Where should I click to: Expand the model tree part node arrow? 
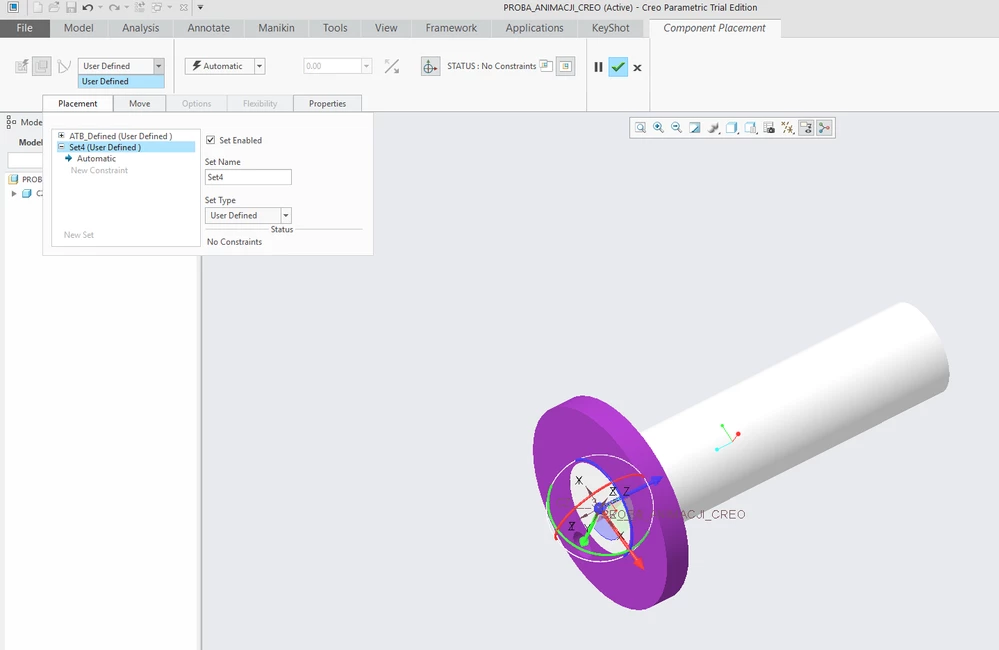[14, 194]
